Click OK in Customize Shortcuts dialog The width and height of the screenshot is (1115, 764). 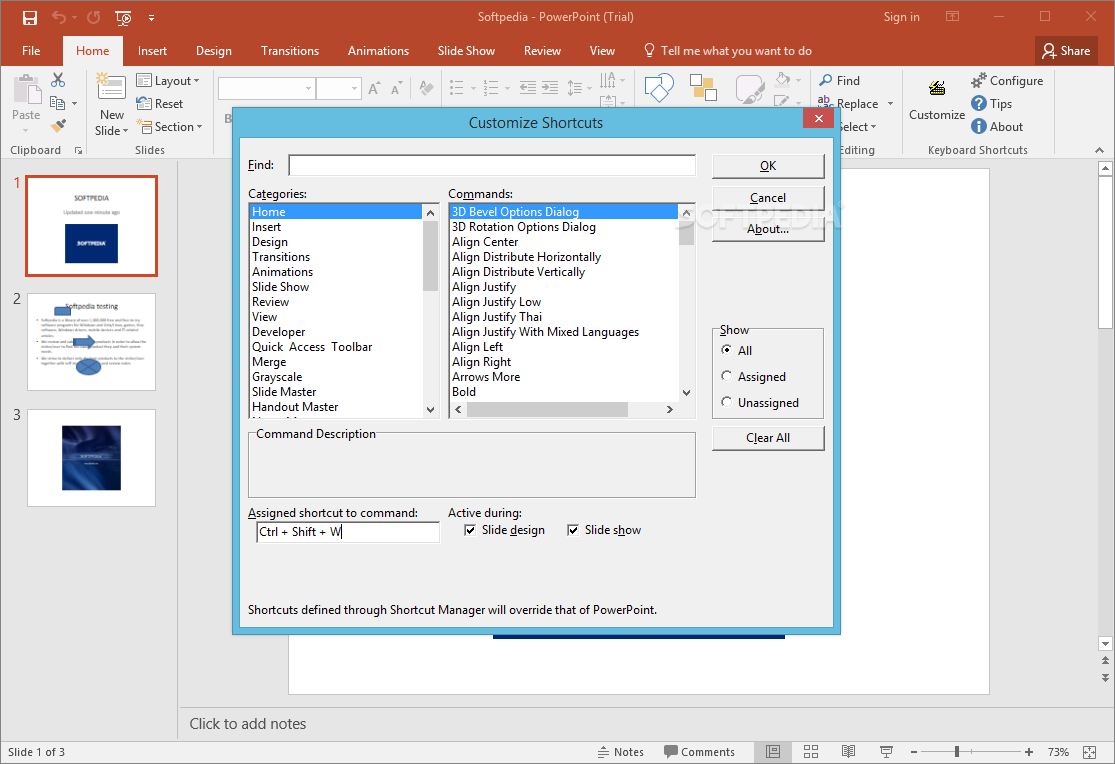(x=768, y=166)
